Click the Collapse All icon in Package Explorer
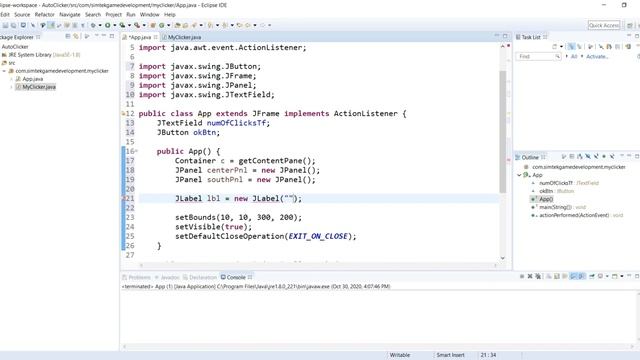This screenshot has height=360, width=640. pos(68,36)
